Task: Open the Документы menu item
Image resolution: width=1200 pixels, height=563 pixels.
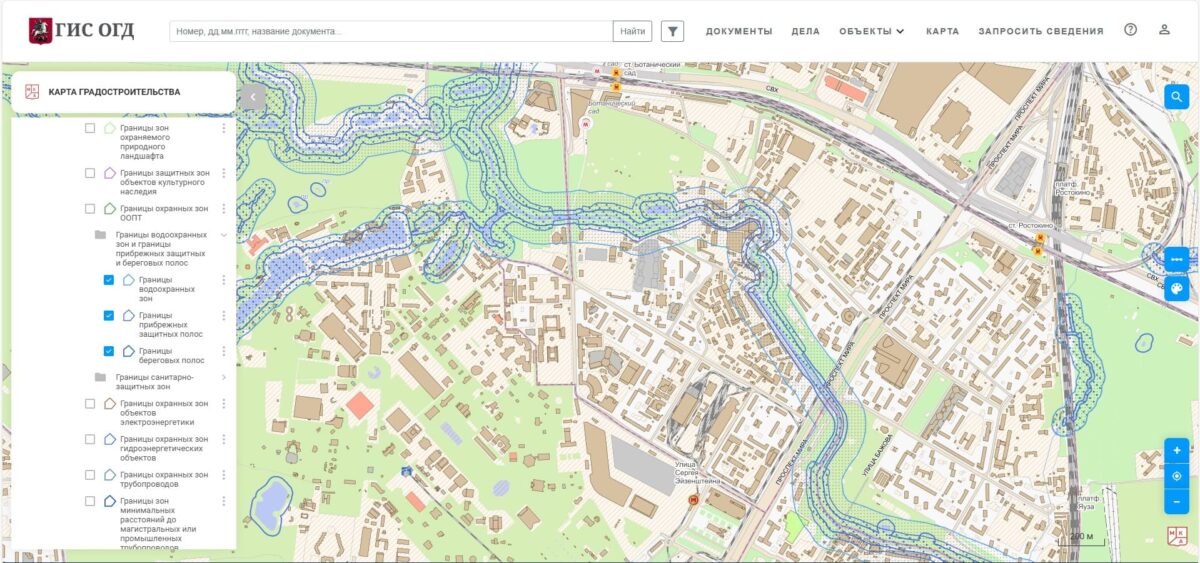Action: [738, 31]
